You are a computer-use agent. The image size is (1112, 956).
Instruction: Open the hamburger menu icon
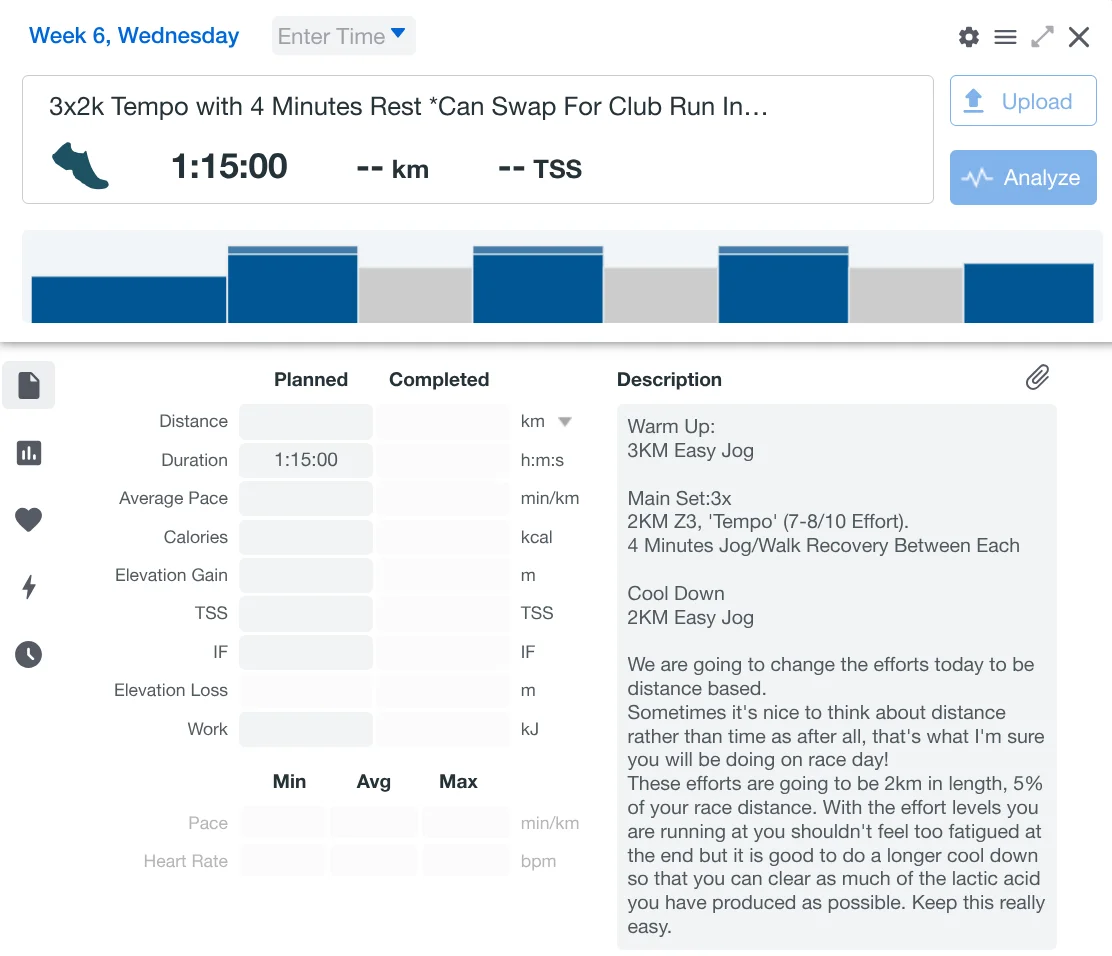tap(1005, 37)
